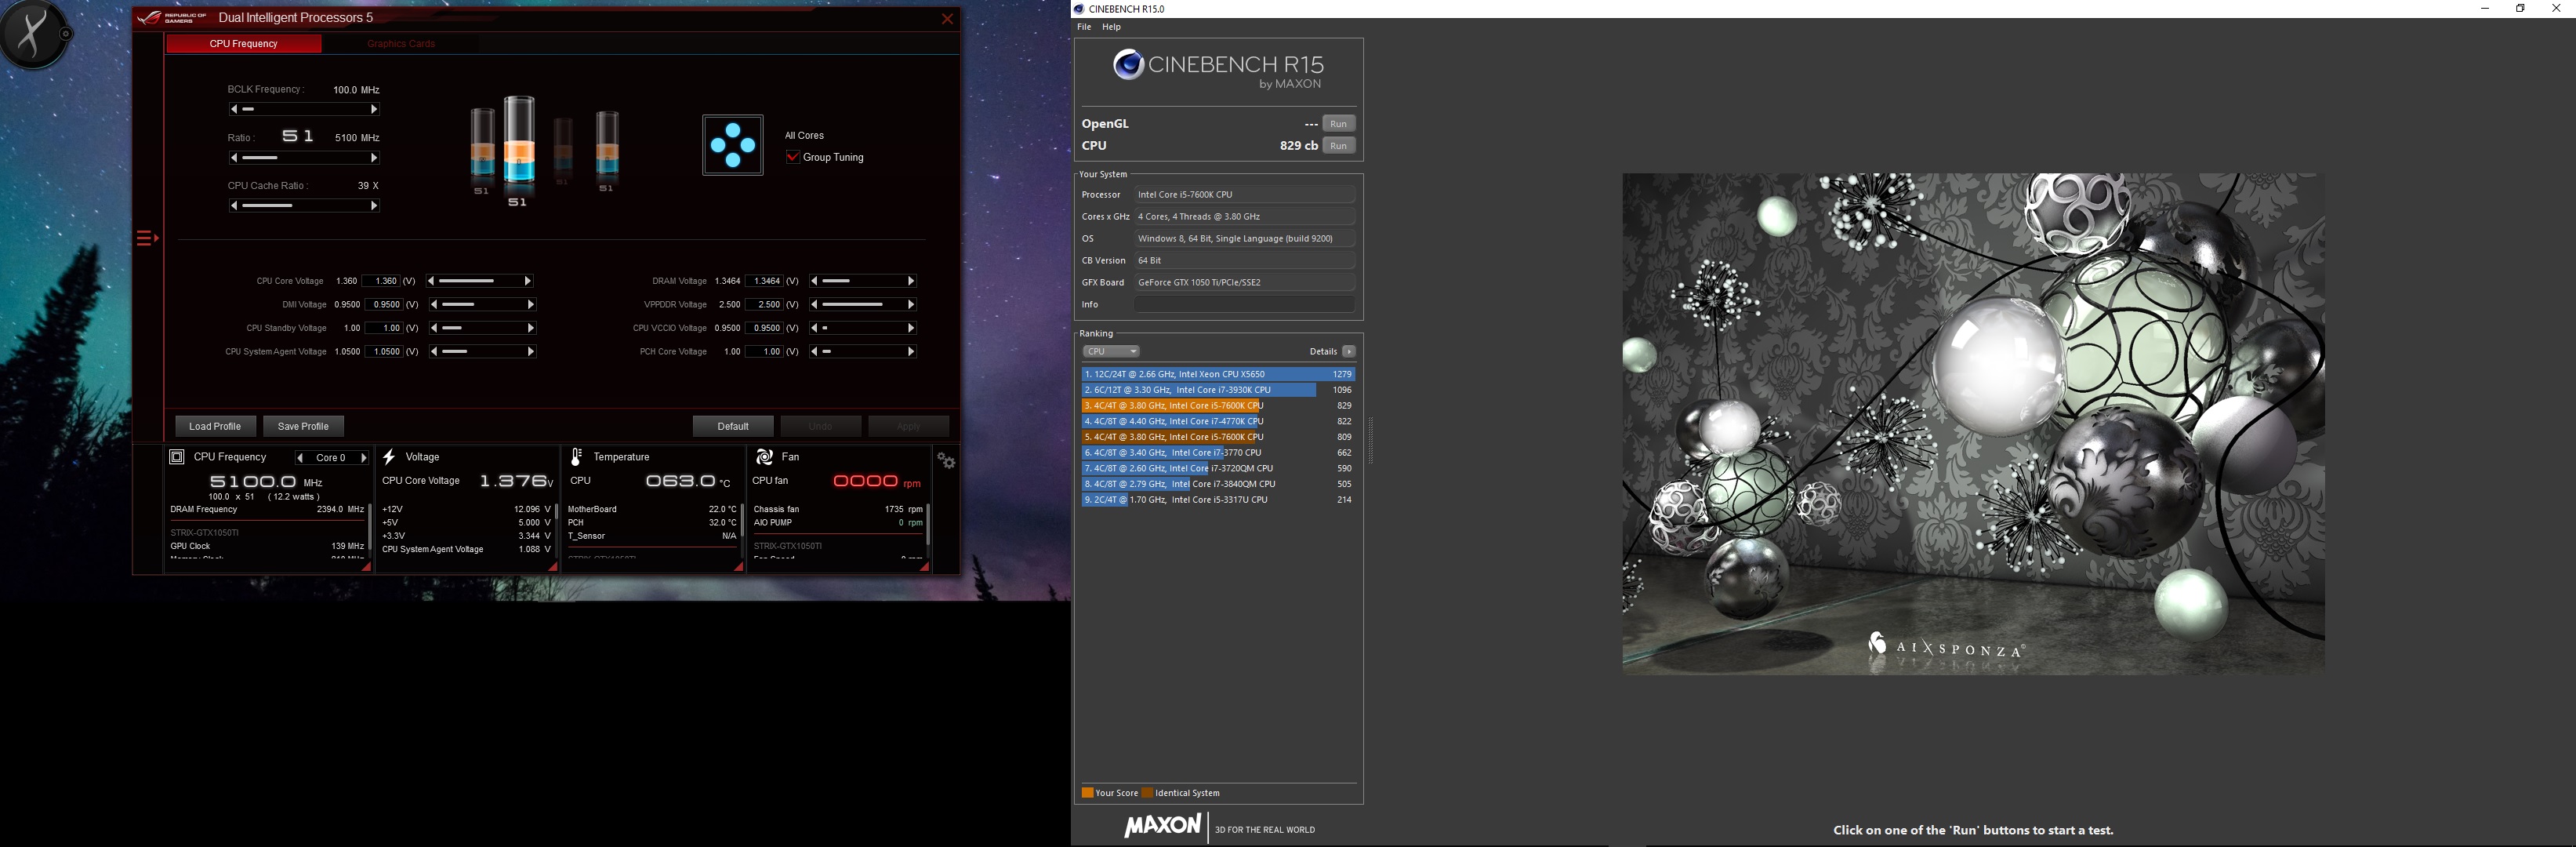Increase BCLK Frequency with right arrow
This screenshot has width=2576, height=847.
click(x=374, y=109)
